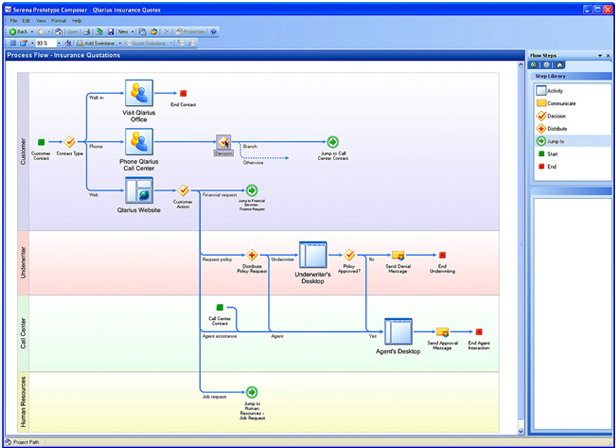Open the Format menu
Image resolution: width=616 pixels, height=448 pixels.
tap(59, 21)
